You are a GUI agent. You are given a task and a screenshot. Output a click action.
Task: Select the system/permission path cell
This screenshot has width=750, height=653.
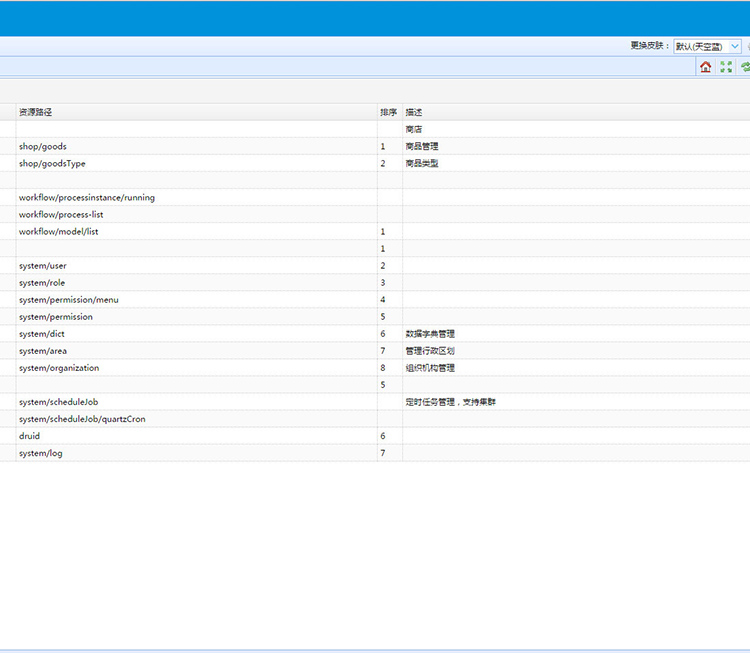click(196, 317)
